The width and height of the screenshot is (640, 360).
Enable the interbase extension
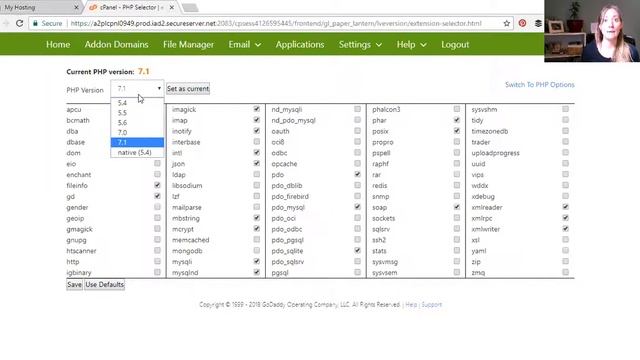point(256,142)
